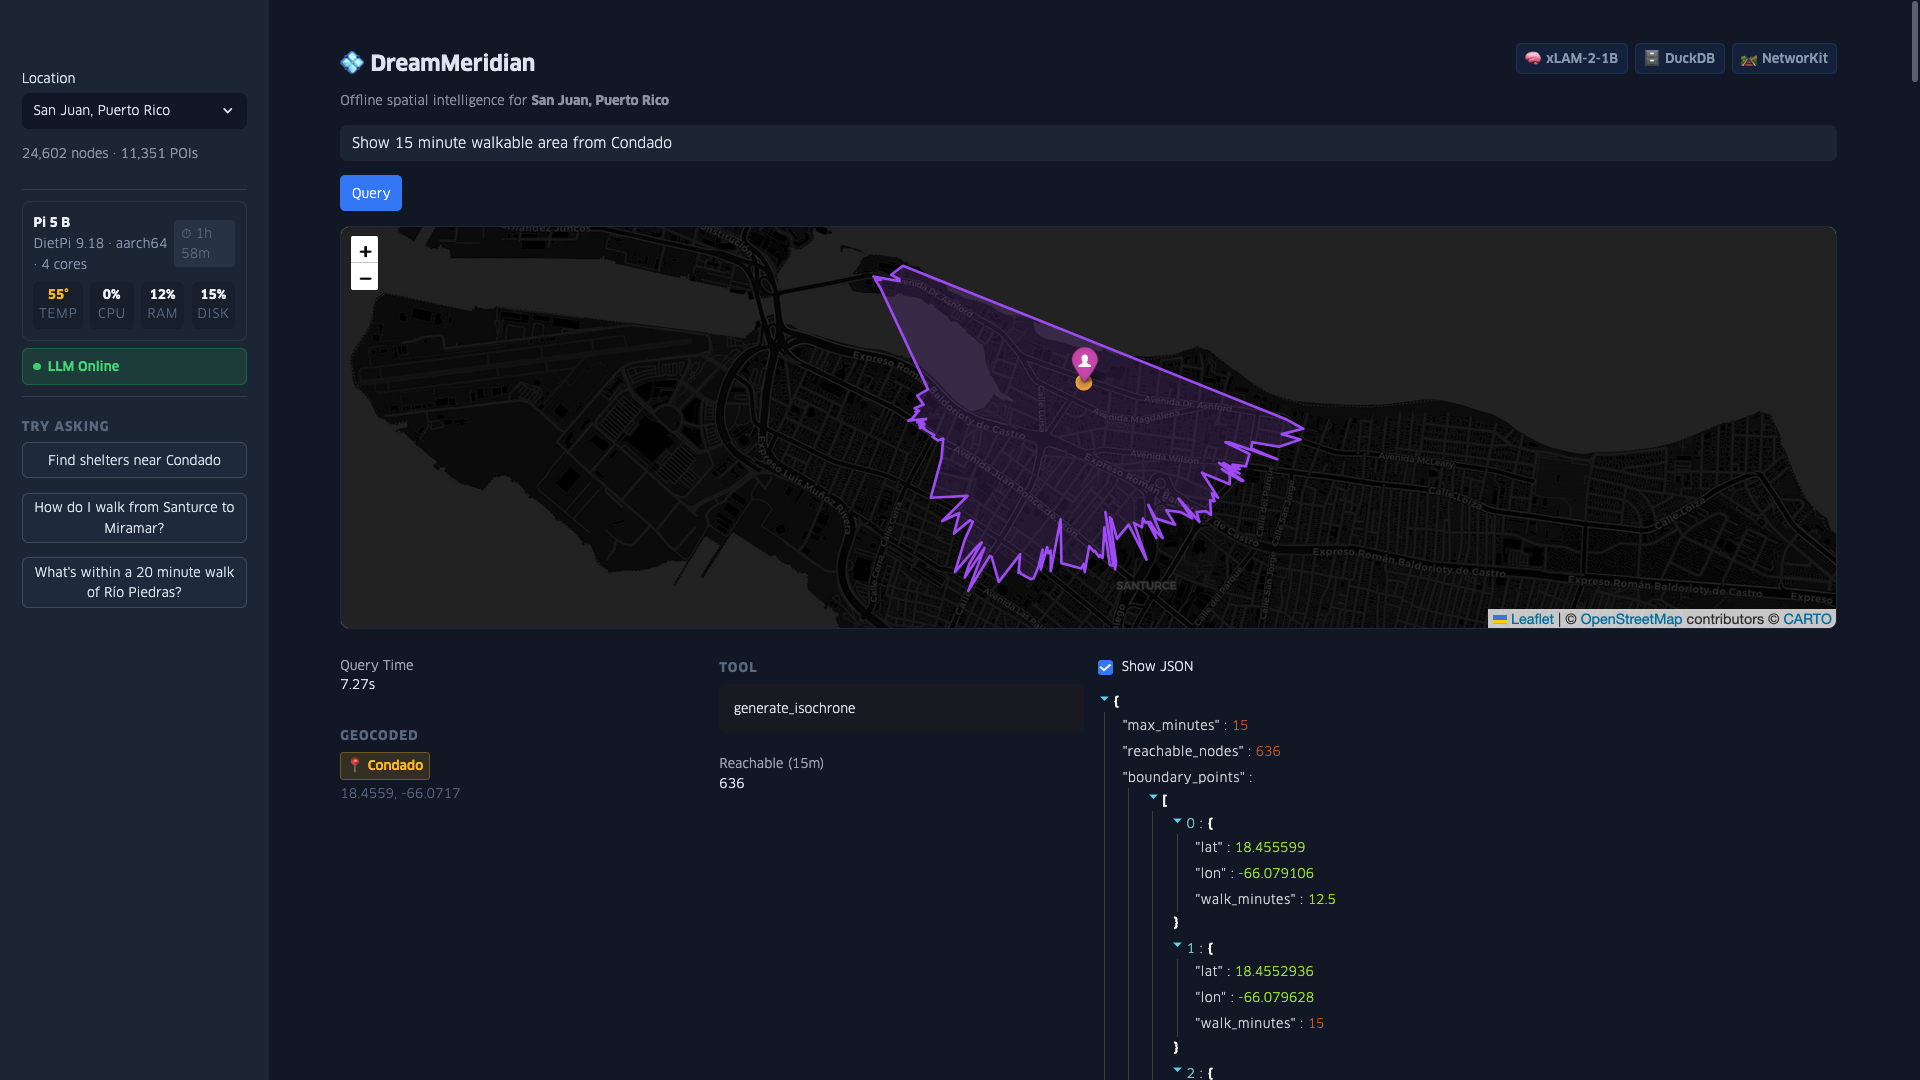
Task: Open the CARTO attribution link
Action: point(1807,619)
